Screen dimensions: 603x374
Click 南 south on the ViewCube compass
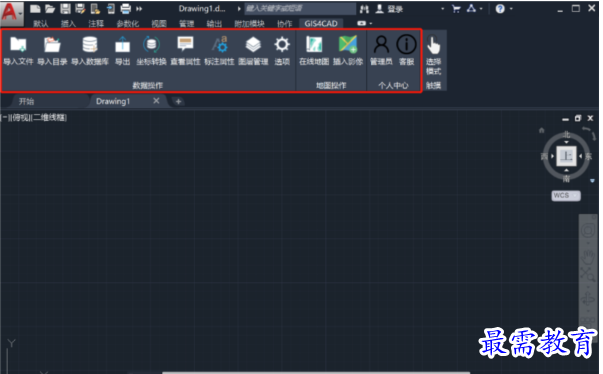566,178
